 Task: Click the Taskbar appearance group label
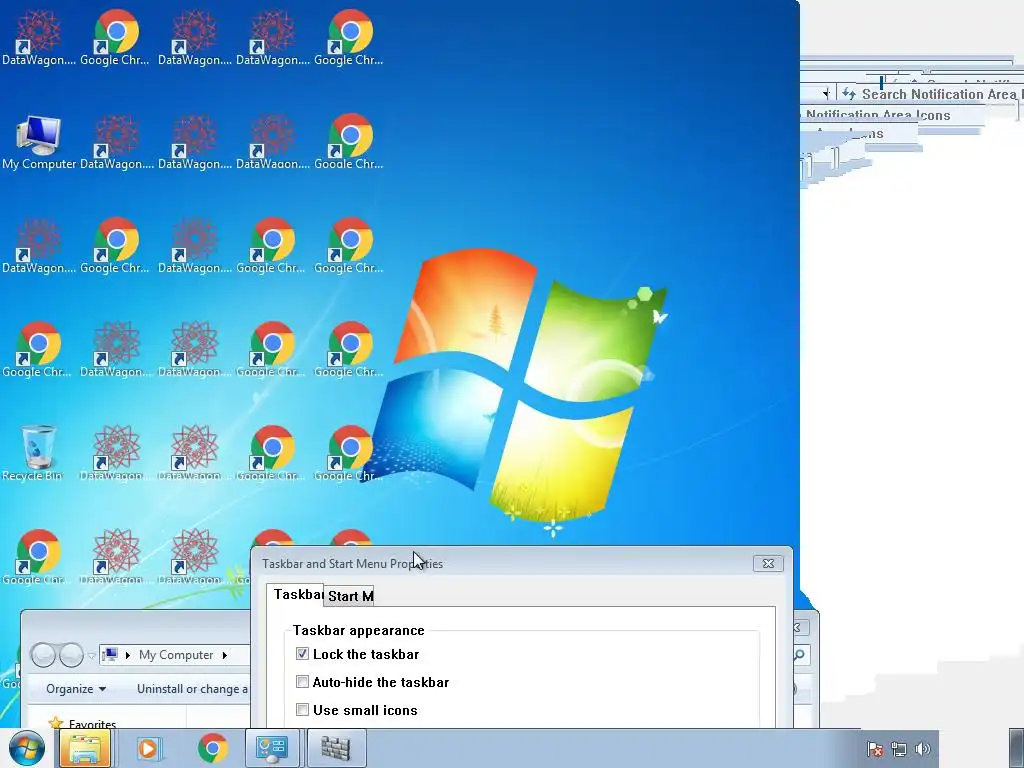359,630
